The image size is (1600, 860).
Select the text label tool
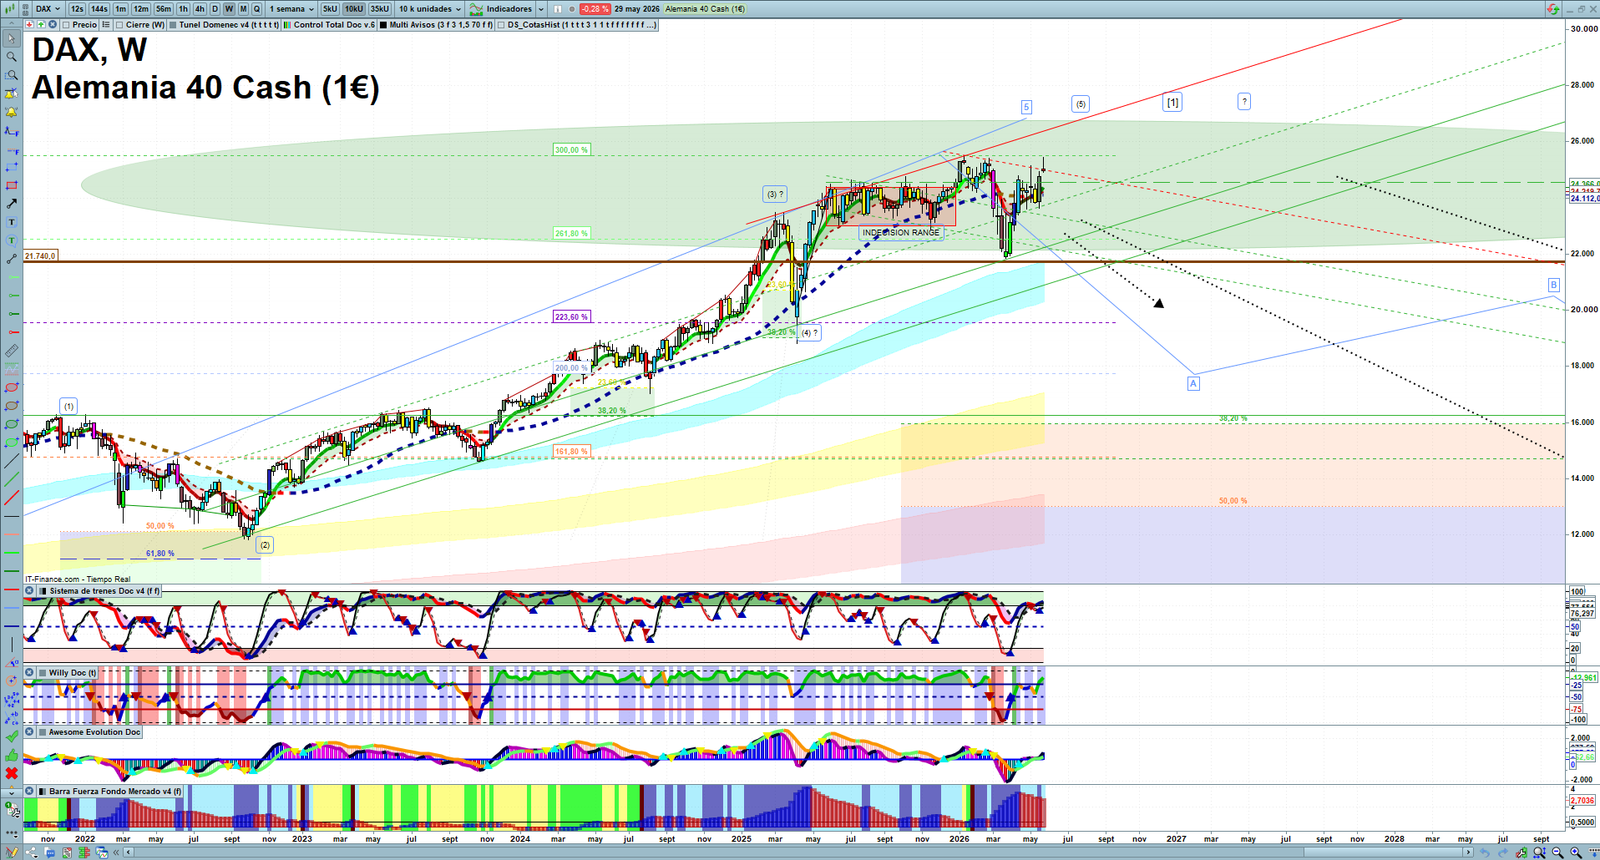coord(11,222)
